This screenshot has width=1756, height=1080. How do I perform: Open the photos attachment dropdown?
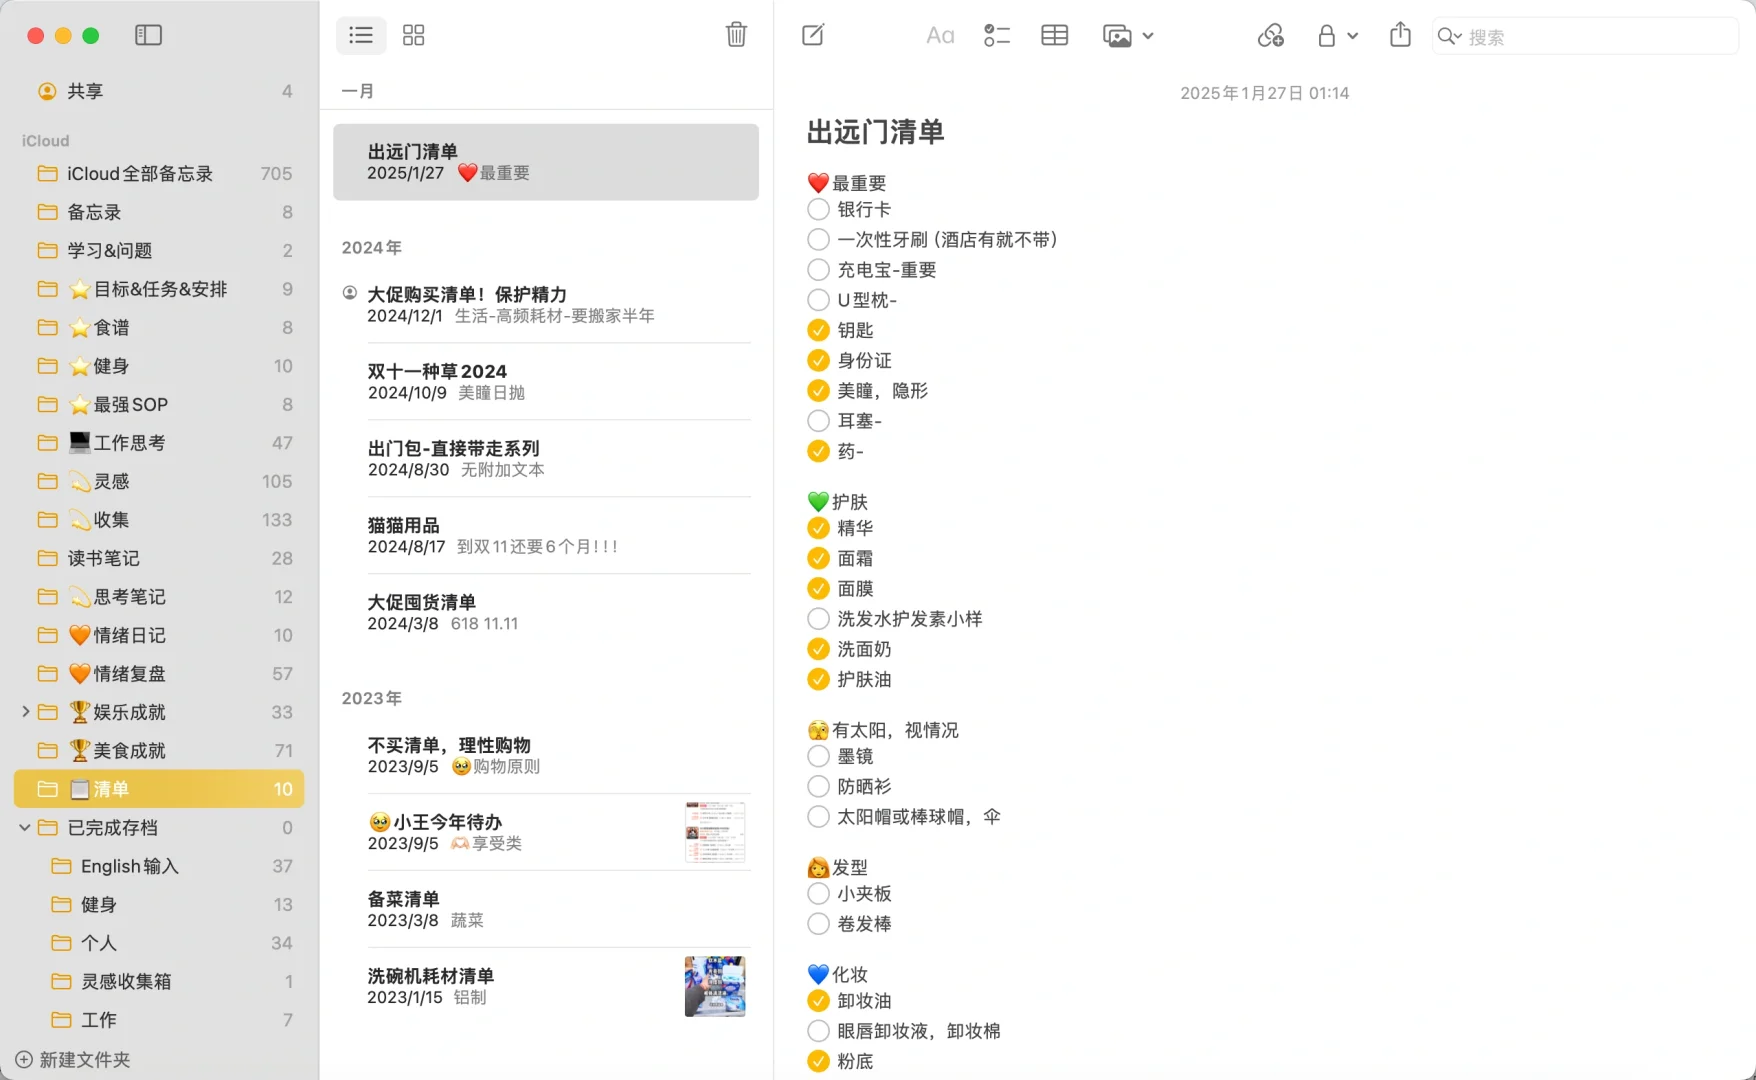coord(1148,35)
